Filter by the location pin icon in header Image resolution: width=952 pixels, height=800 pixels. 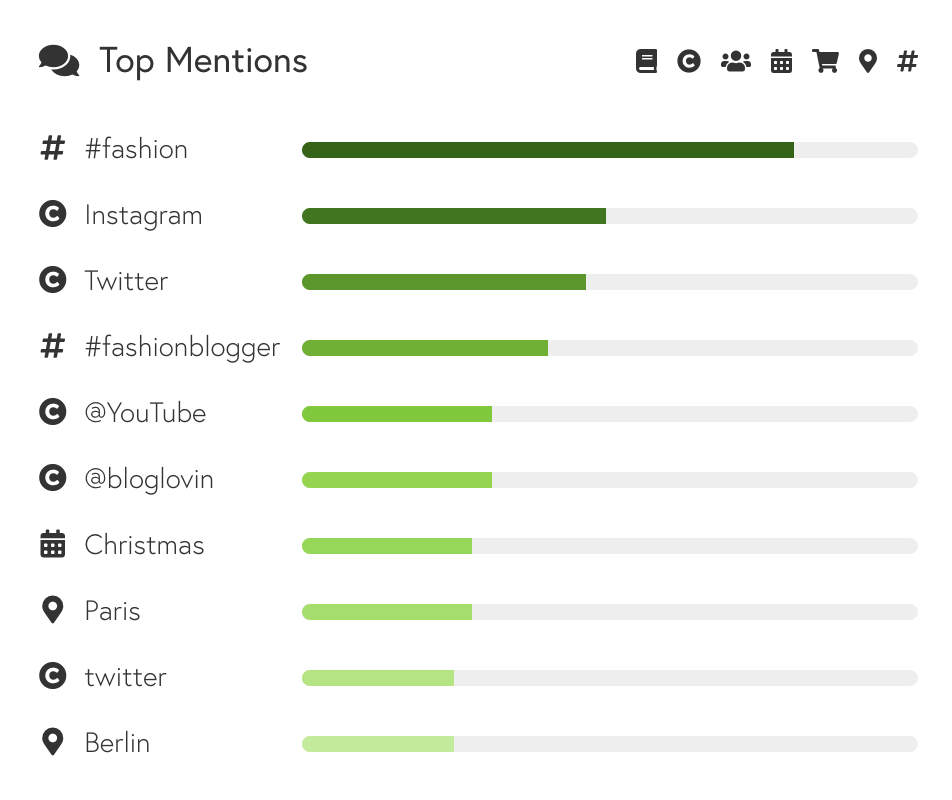(868, 61)
